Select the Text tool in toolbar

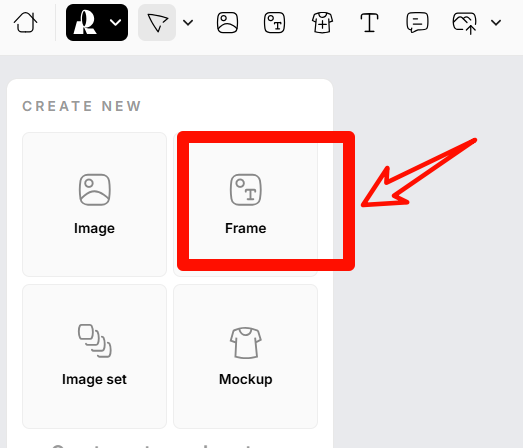[370, 23]
